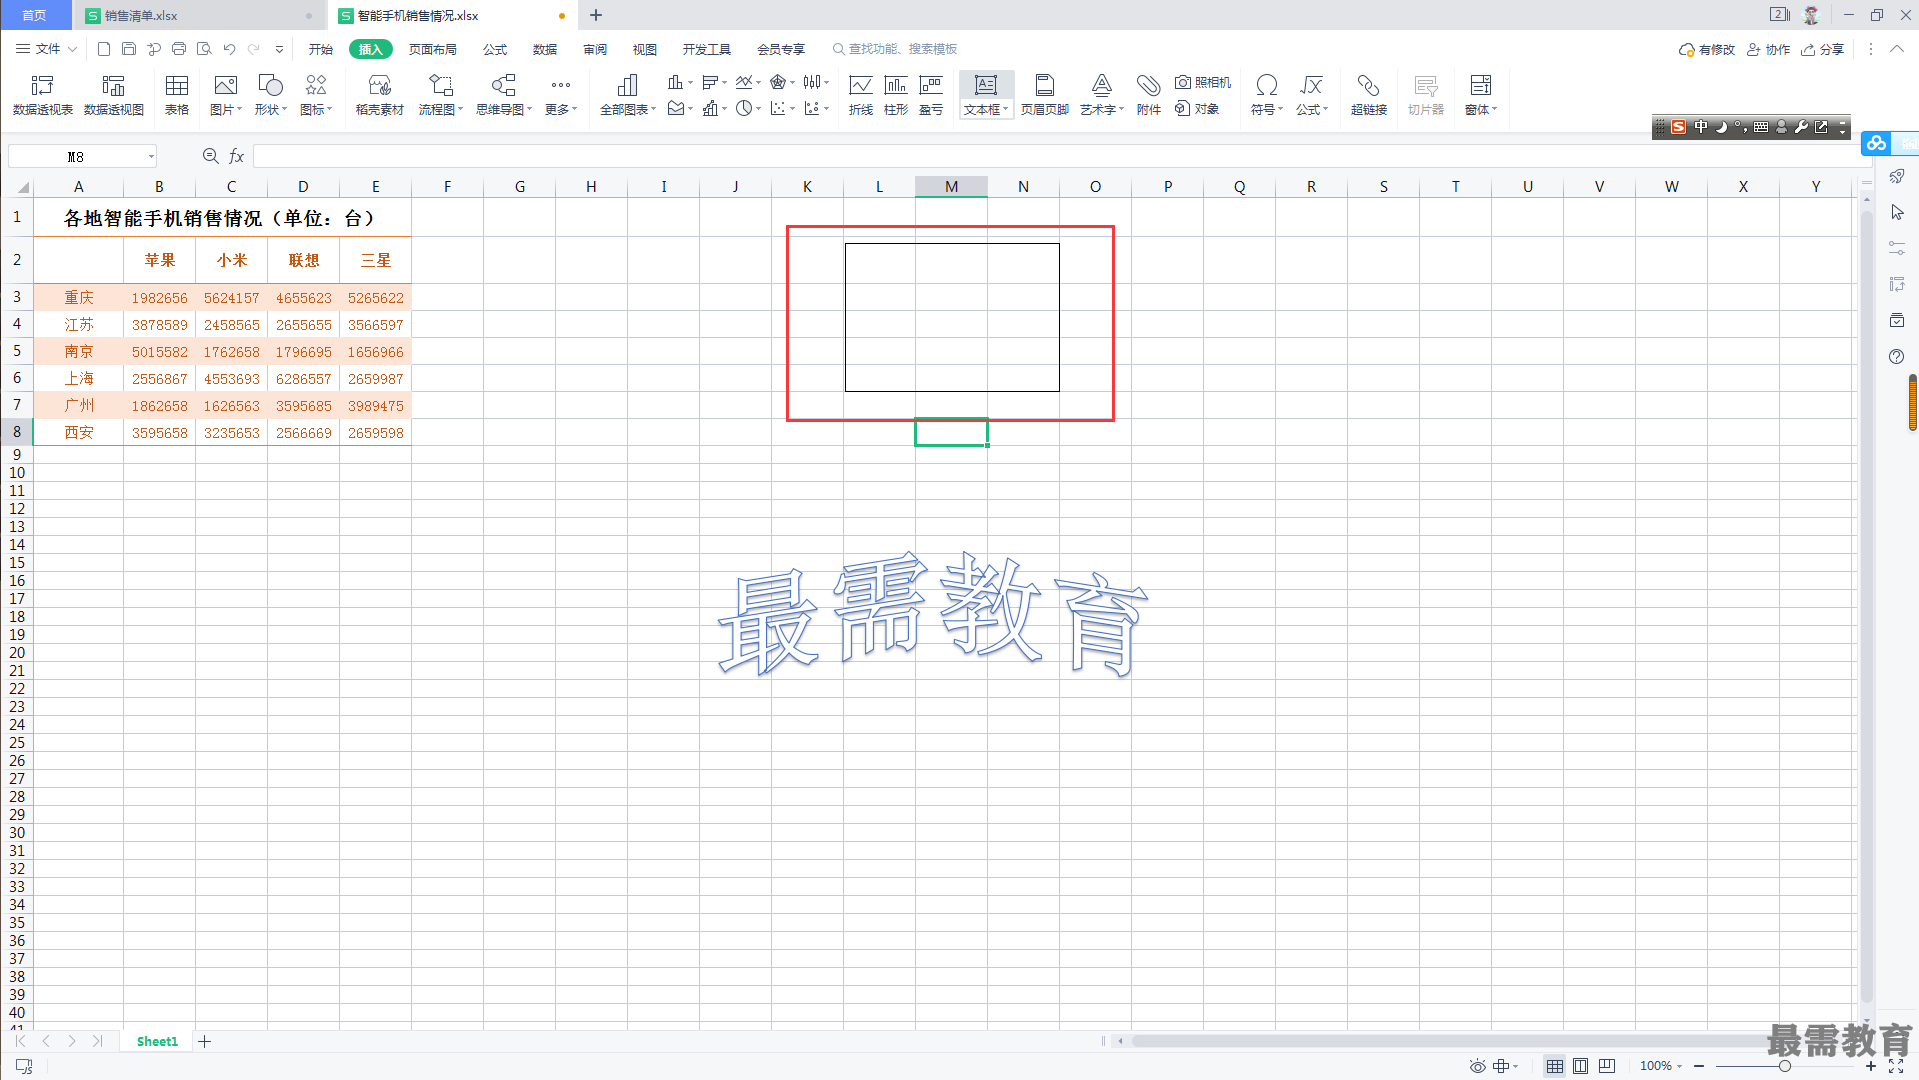Open Print Preview from quick toolbar
This screenshot has height=1080, width=1919.
point(204,49)
